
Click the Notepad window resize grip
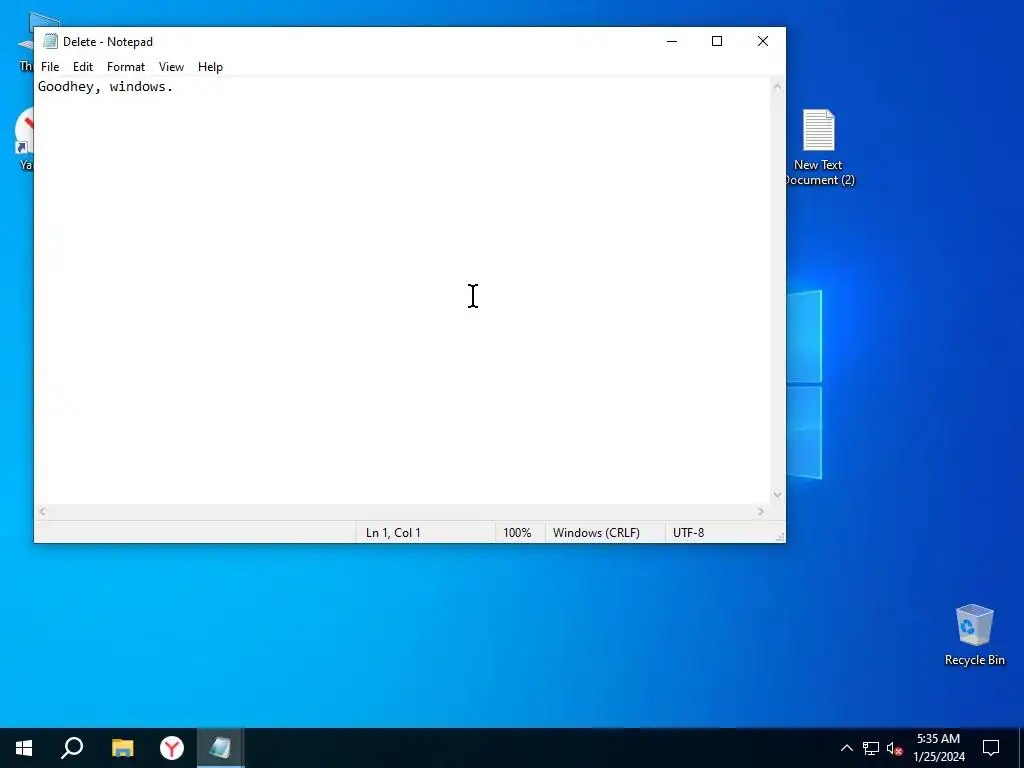tap(780, 537)
